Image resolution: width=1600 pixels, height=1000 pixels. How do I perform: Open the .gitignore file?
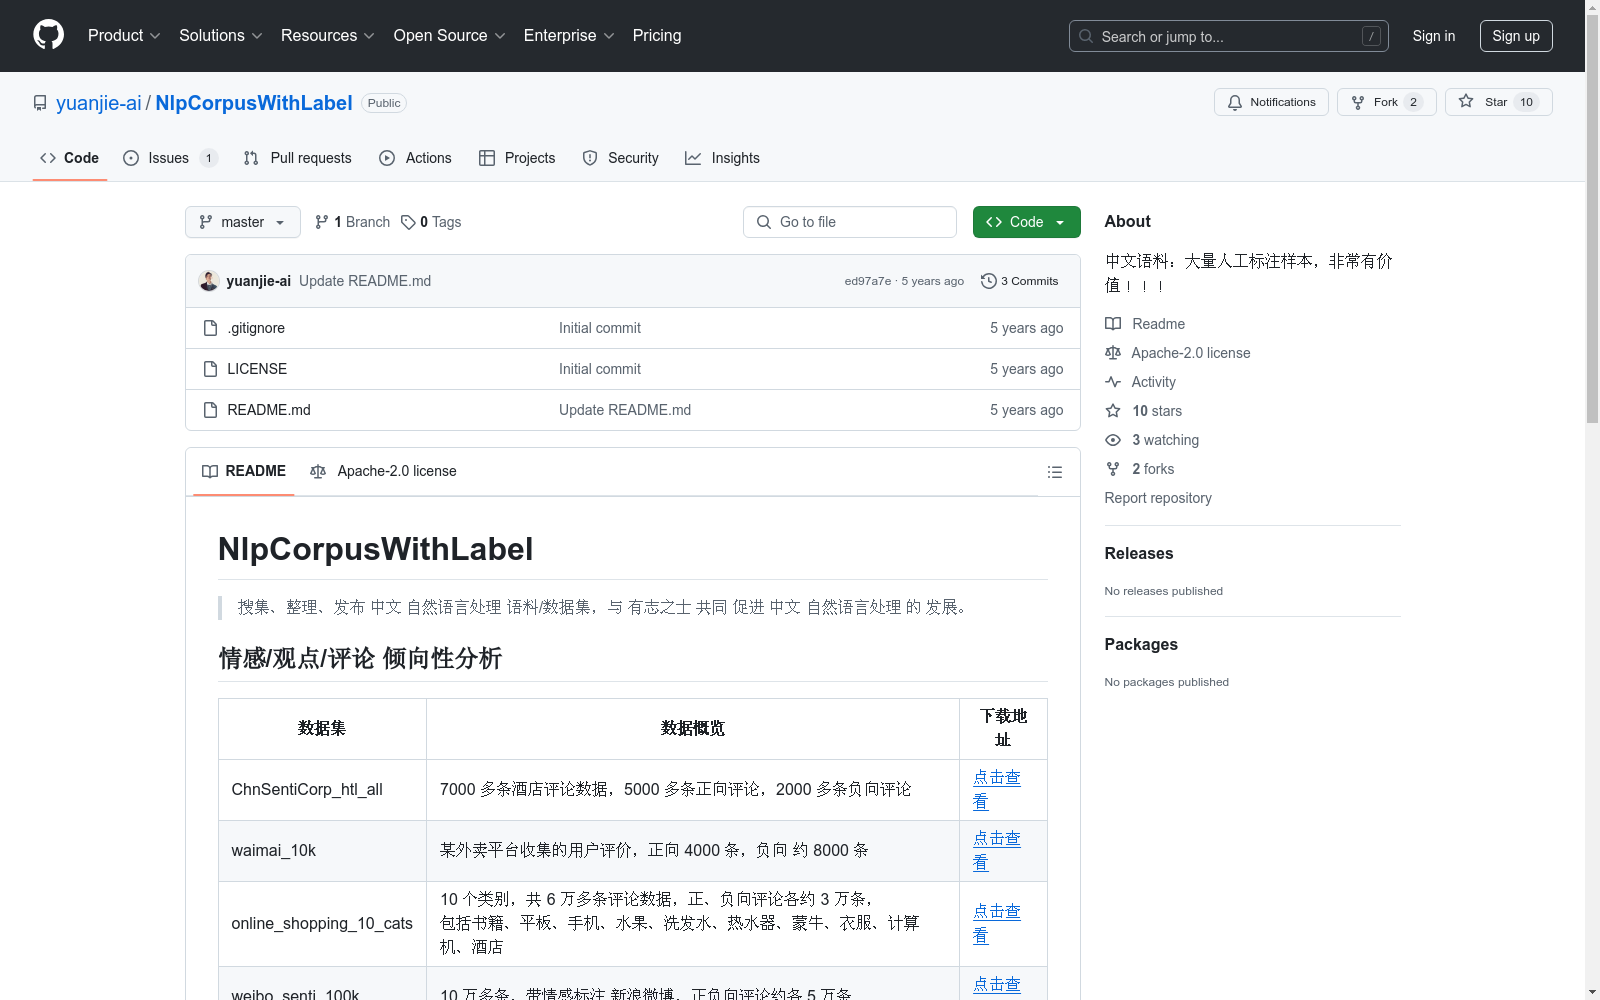(x=256, y=328)
